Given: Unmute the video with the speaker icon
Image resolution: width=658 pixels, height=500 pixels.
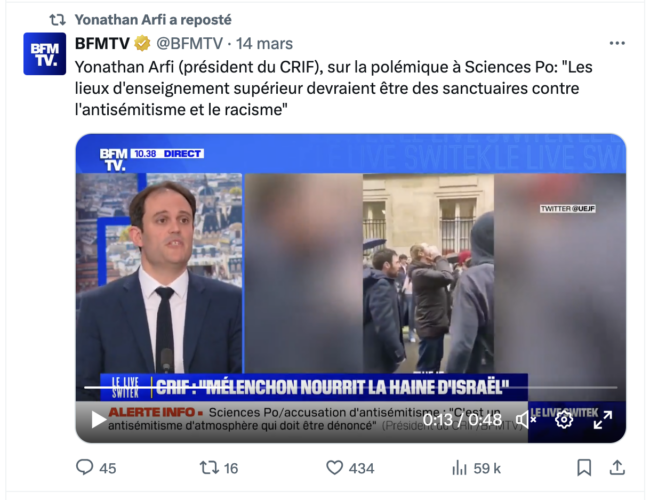Looking at the screenshot, I should coord(526,419).
